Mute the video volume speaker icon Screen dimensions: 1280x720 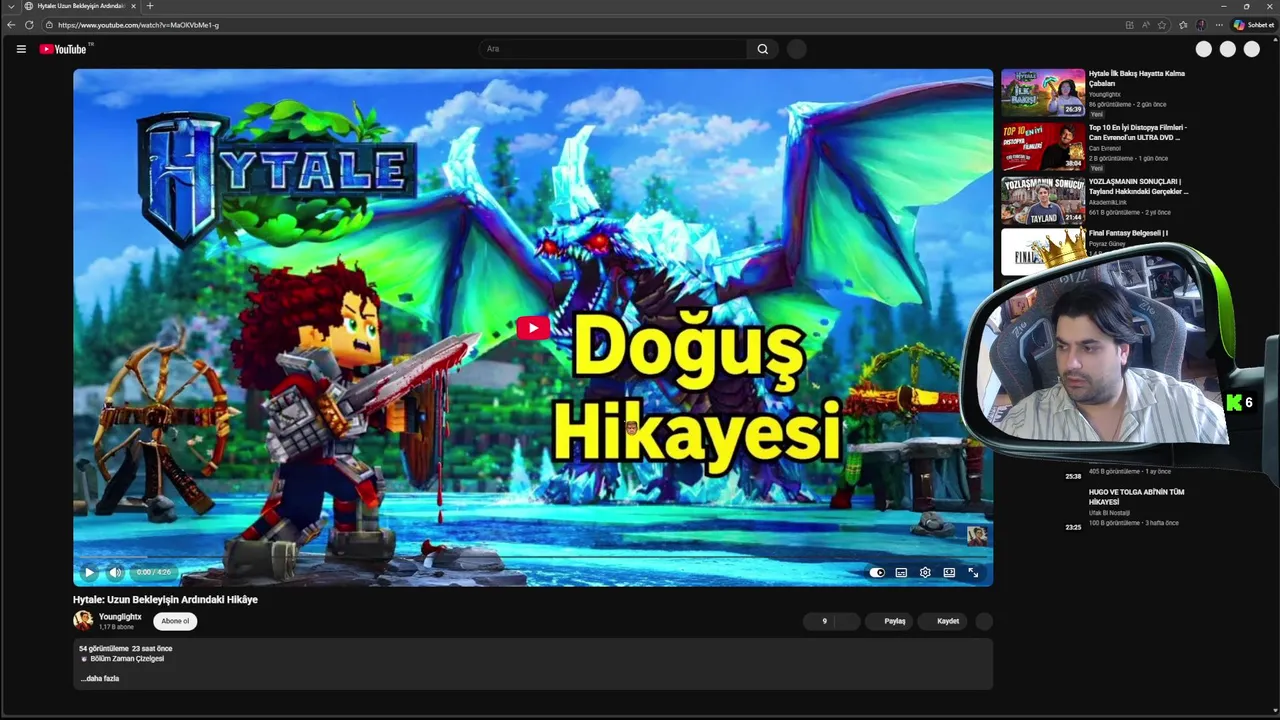click(x=115, y=573)
